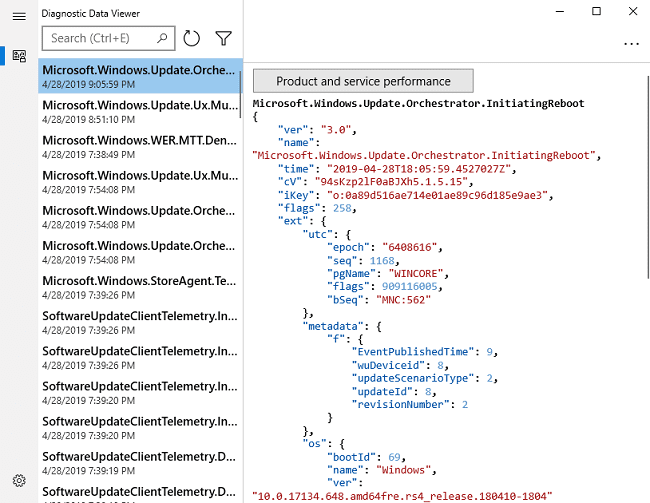Click the "bootId" value 69

click(x=394, y=457)
